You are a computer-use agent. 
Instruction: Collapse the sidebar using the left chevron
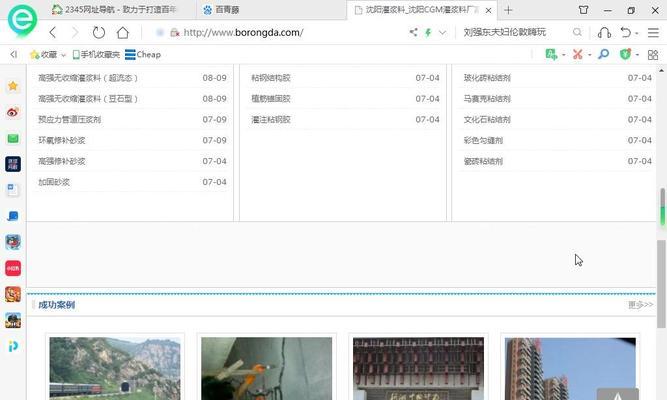(13, 54)
